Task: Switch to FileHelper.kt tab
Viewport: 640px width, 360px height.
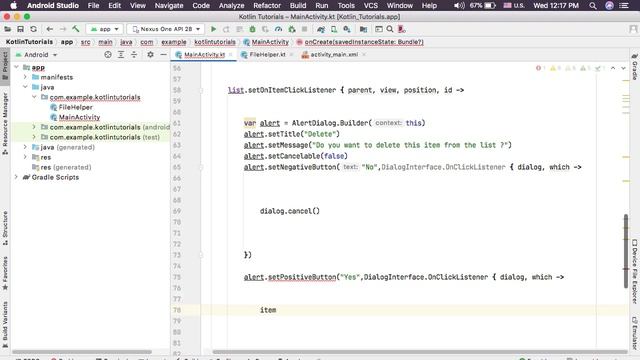Action: pos(267,55)
